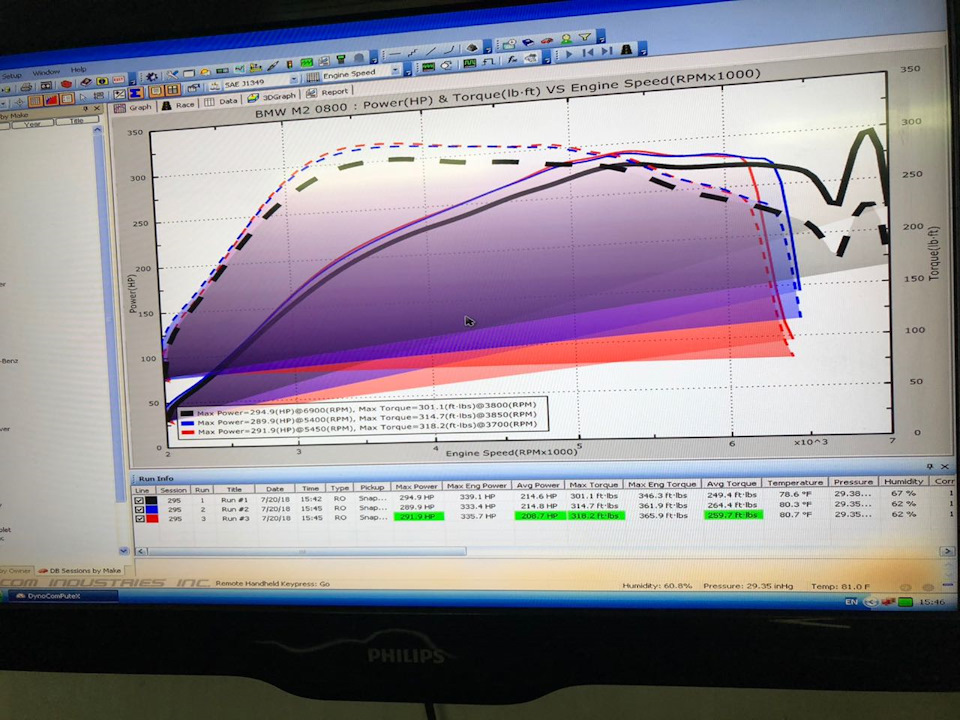The height and width of the screenshot is (720, 960).
Task: Click the red color swatch for Run #3
Action: [x=152, y=519]
